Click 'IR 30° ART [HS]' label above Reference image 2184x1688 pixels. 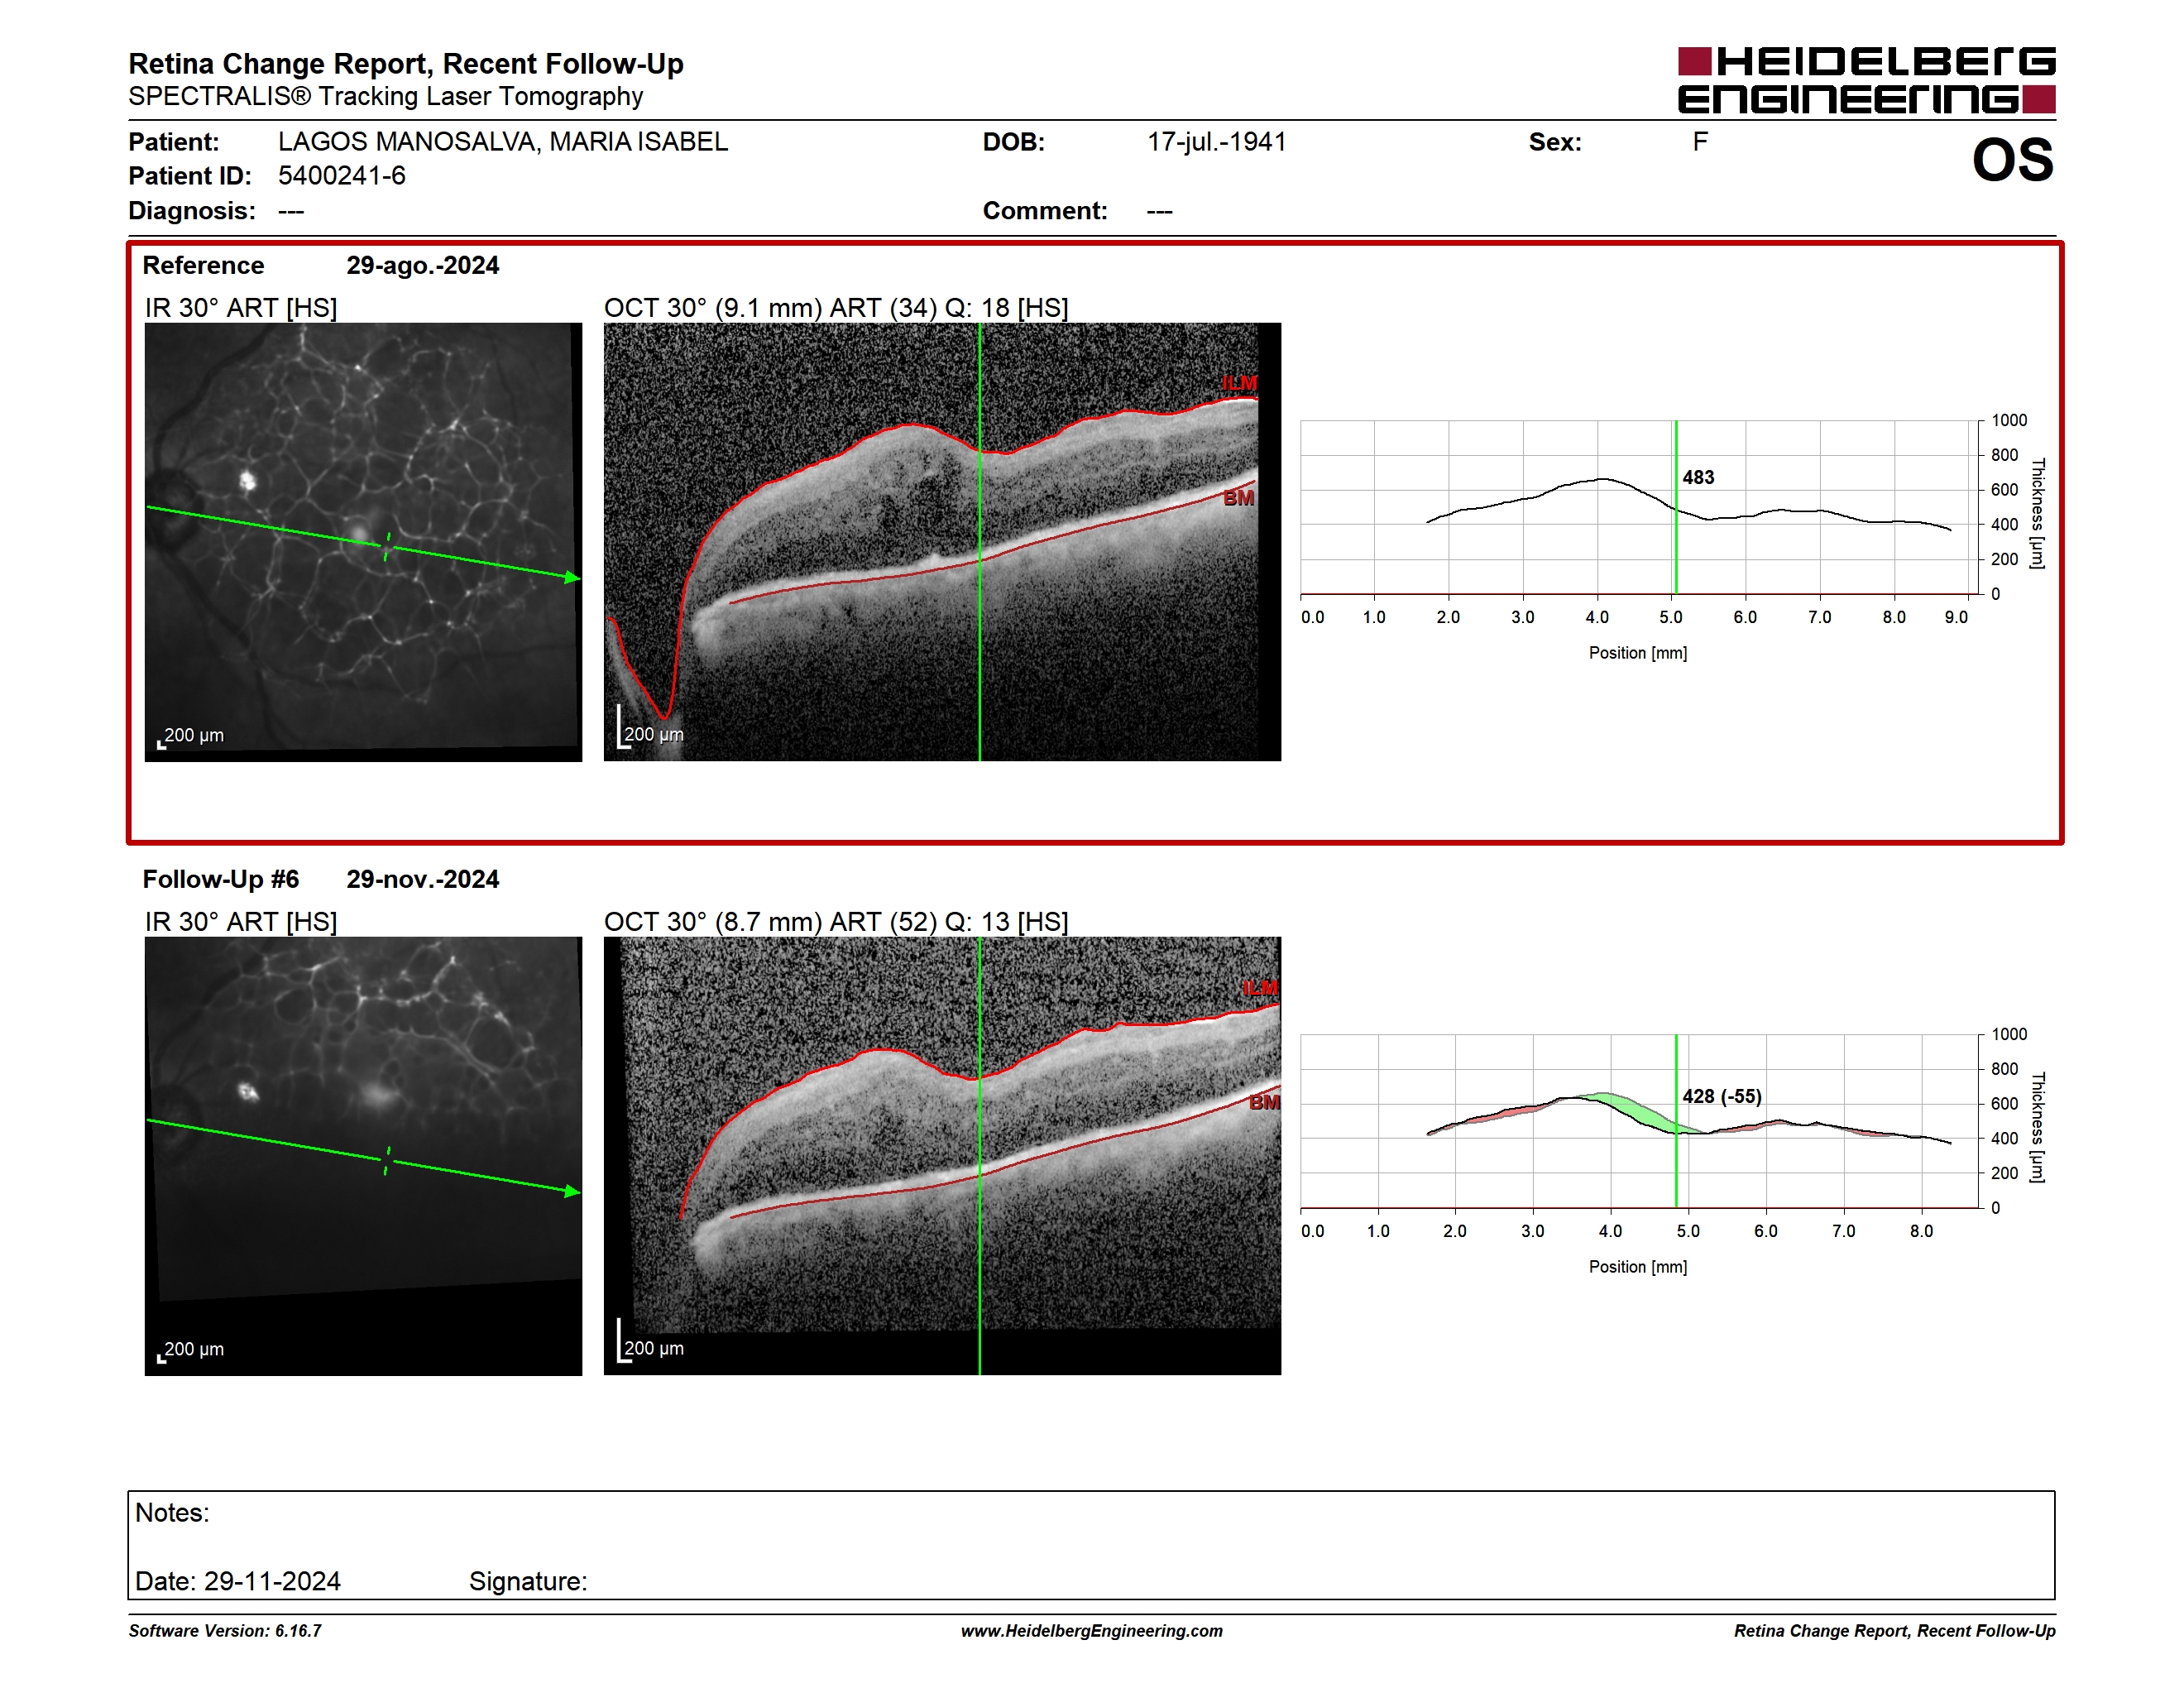tap(241, 308)
